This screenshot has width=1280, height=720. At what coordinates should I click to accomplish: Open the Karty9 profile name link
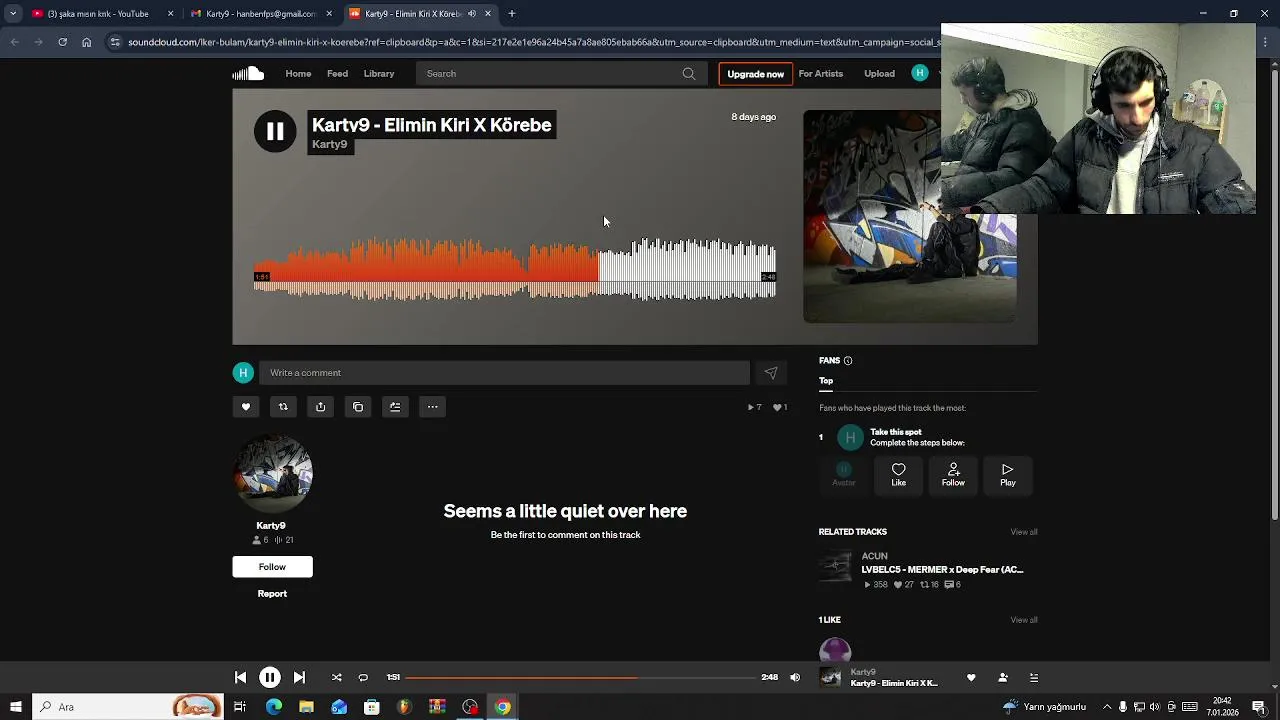[x=271, y=525]
